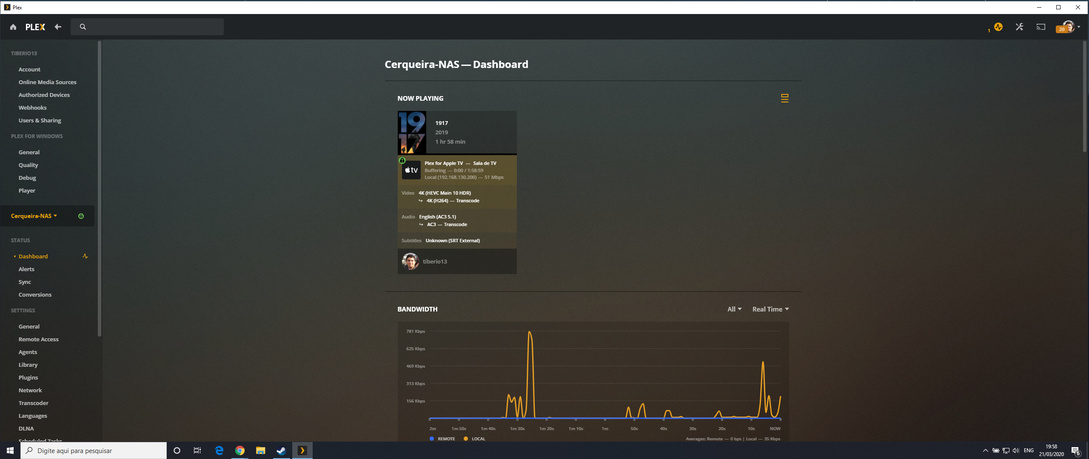
Task: Open tiberio13 user avatar in Now Playing
Action: tap(410, 261)
